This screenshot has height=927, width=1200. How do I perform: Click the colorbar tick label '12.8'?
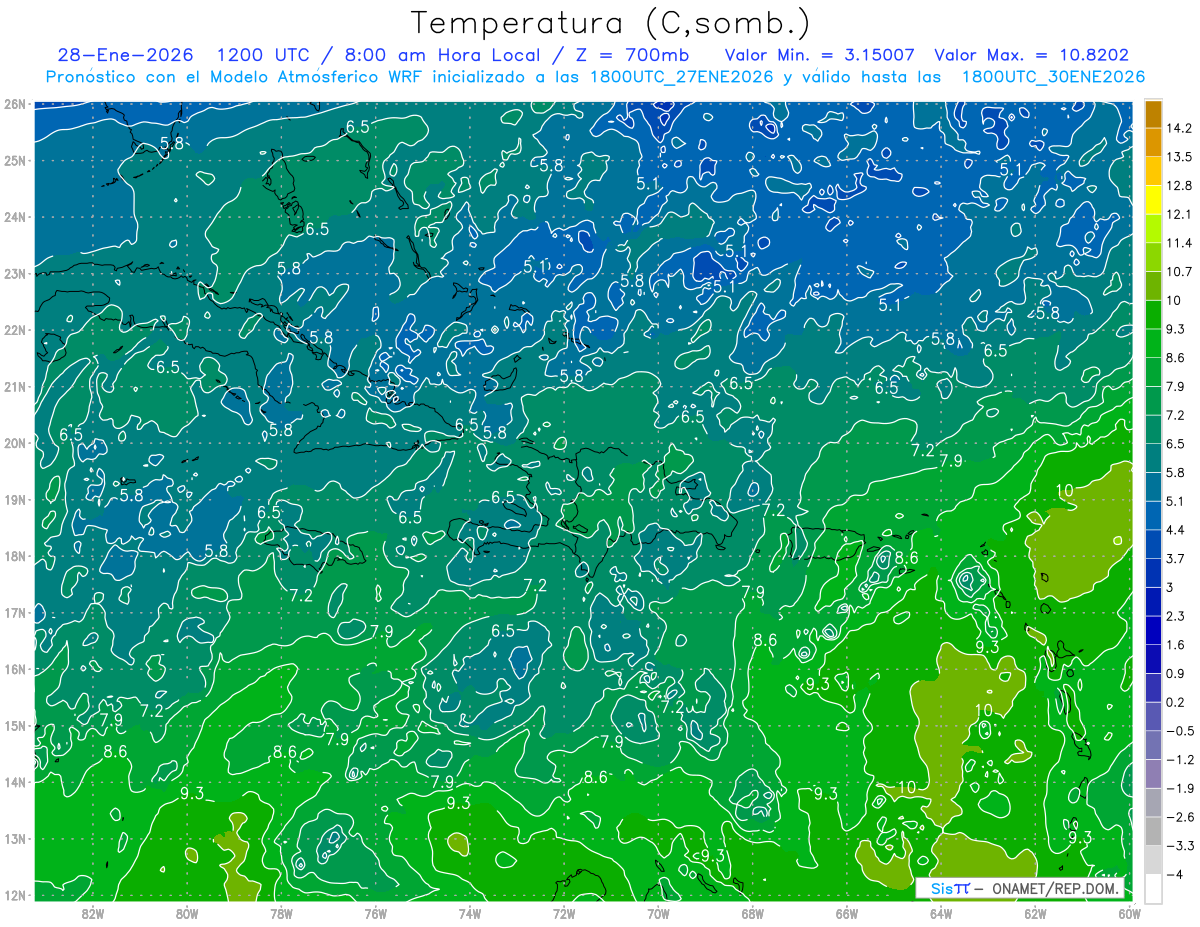coord(1181,186)
